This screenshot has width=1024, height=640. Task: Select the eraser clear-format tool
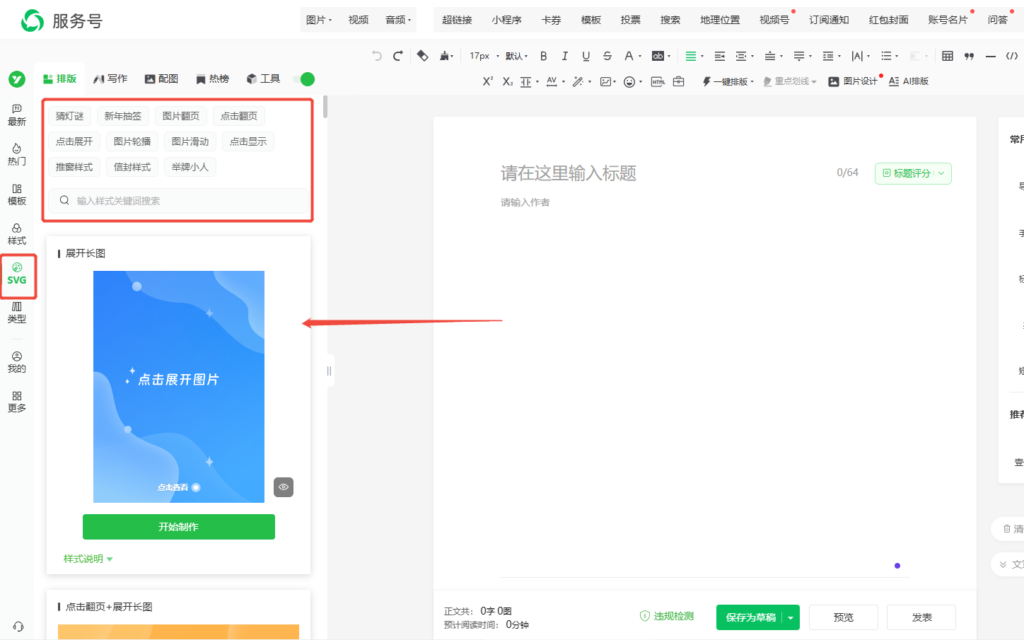423,56
